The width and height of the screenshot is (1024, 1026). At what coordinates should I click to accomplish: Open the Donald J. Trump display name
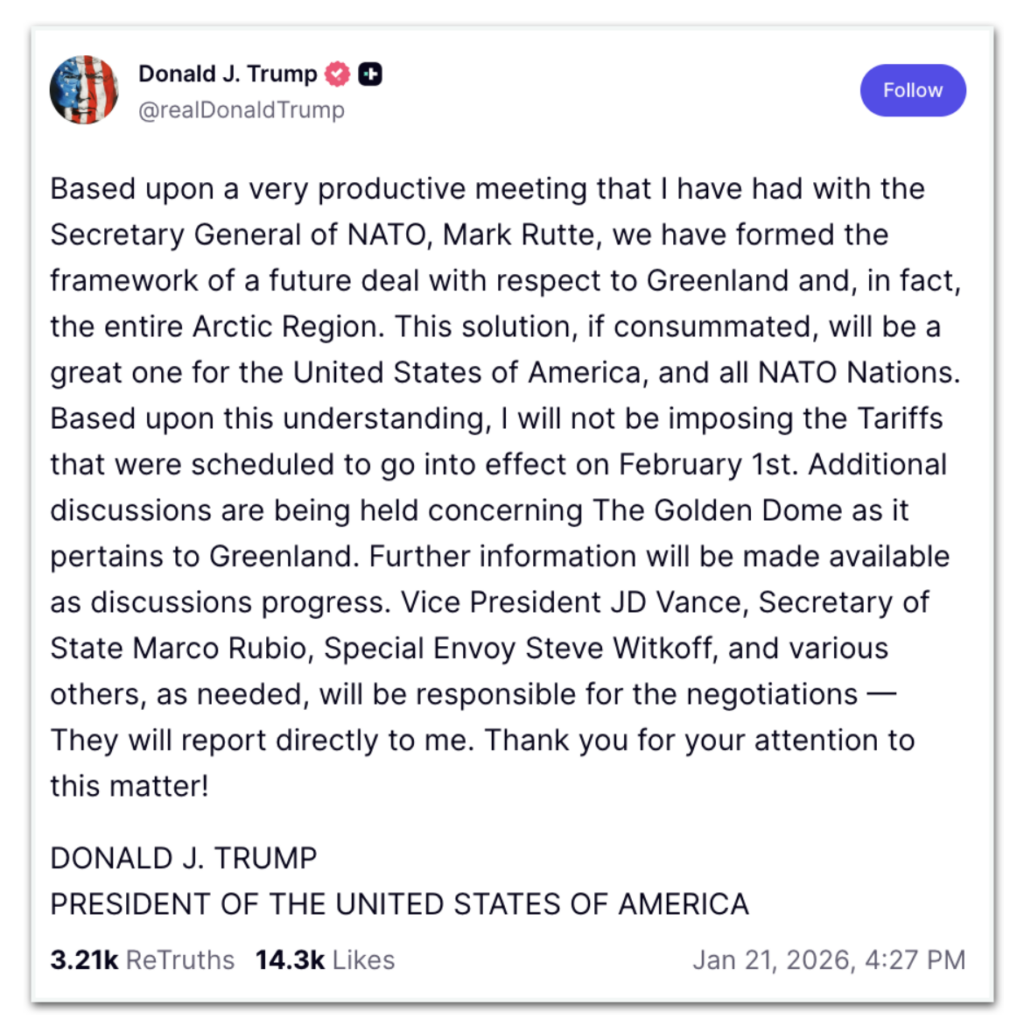227,74
